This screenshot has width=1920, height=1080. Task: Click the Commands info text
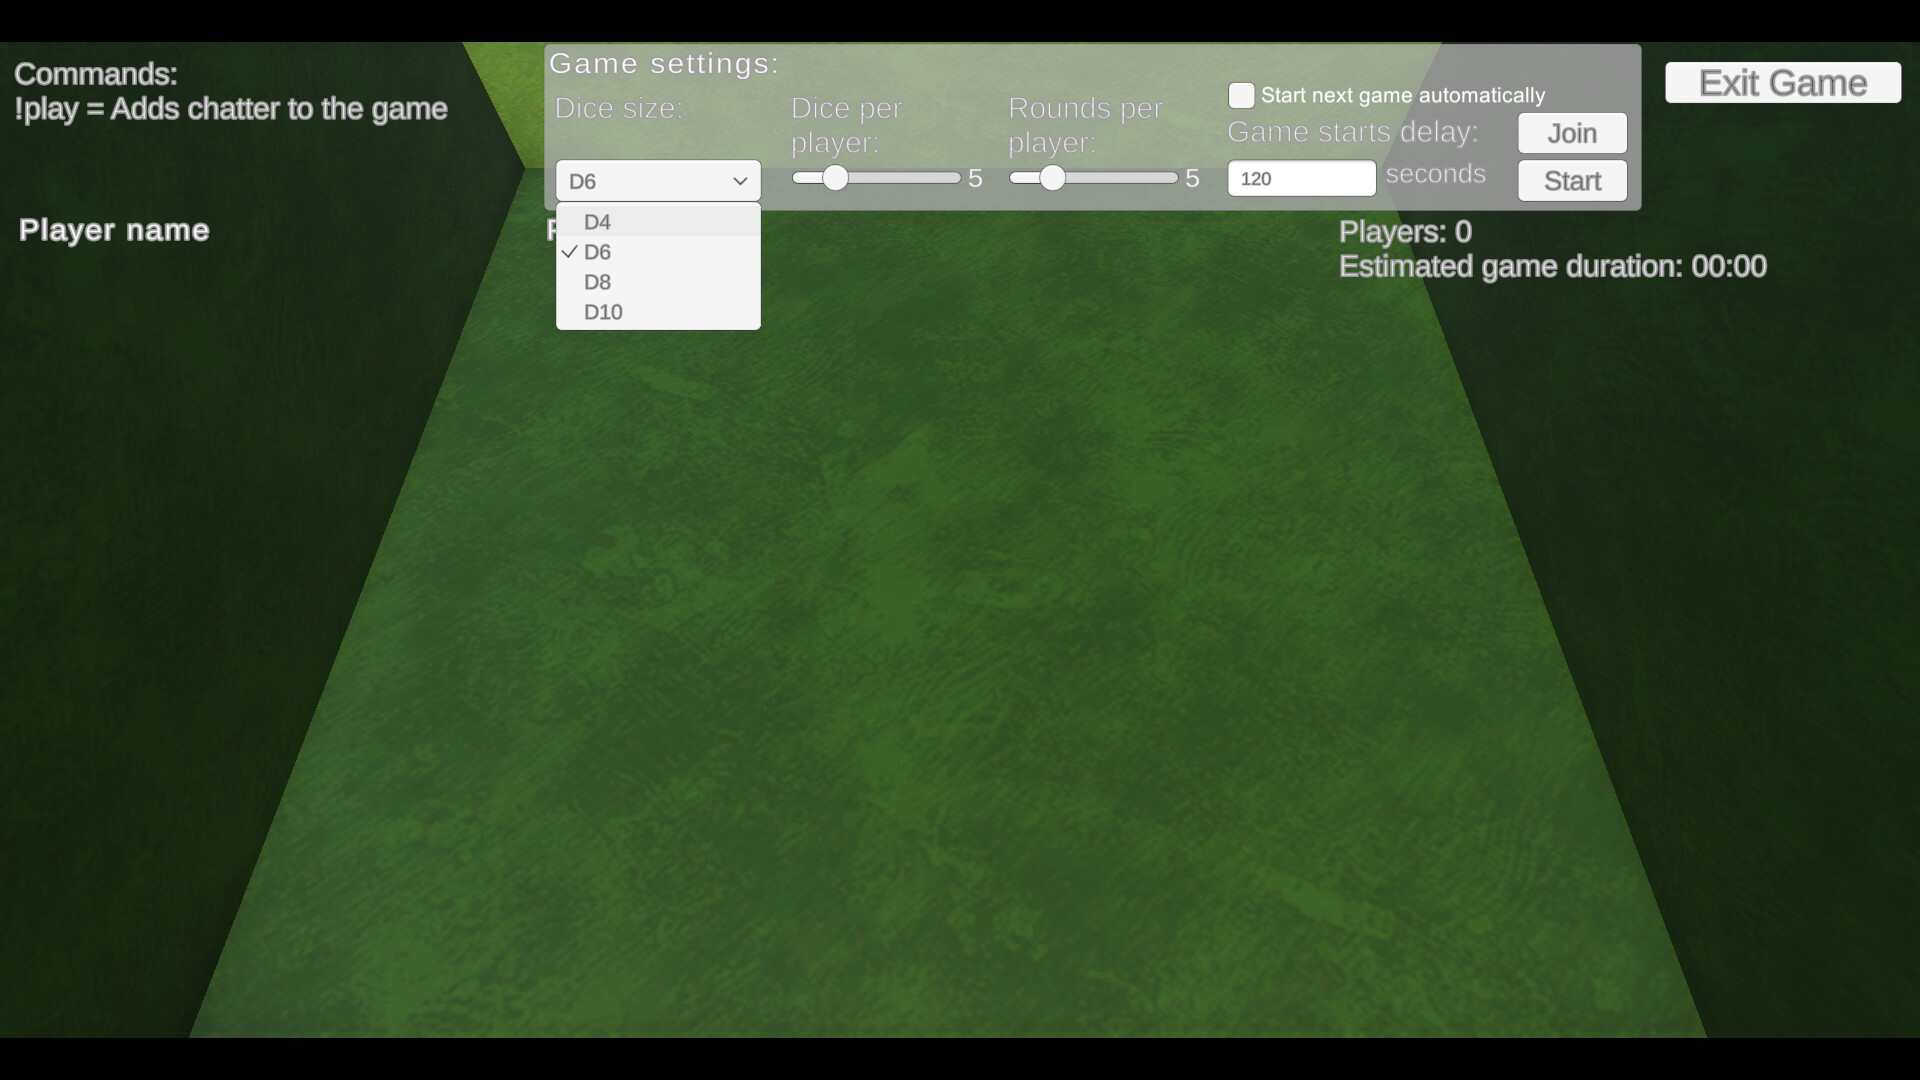(231, 92)
